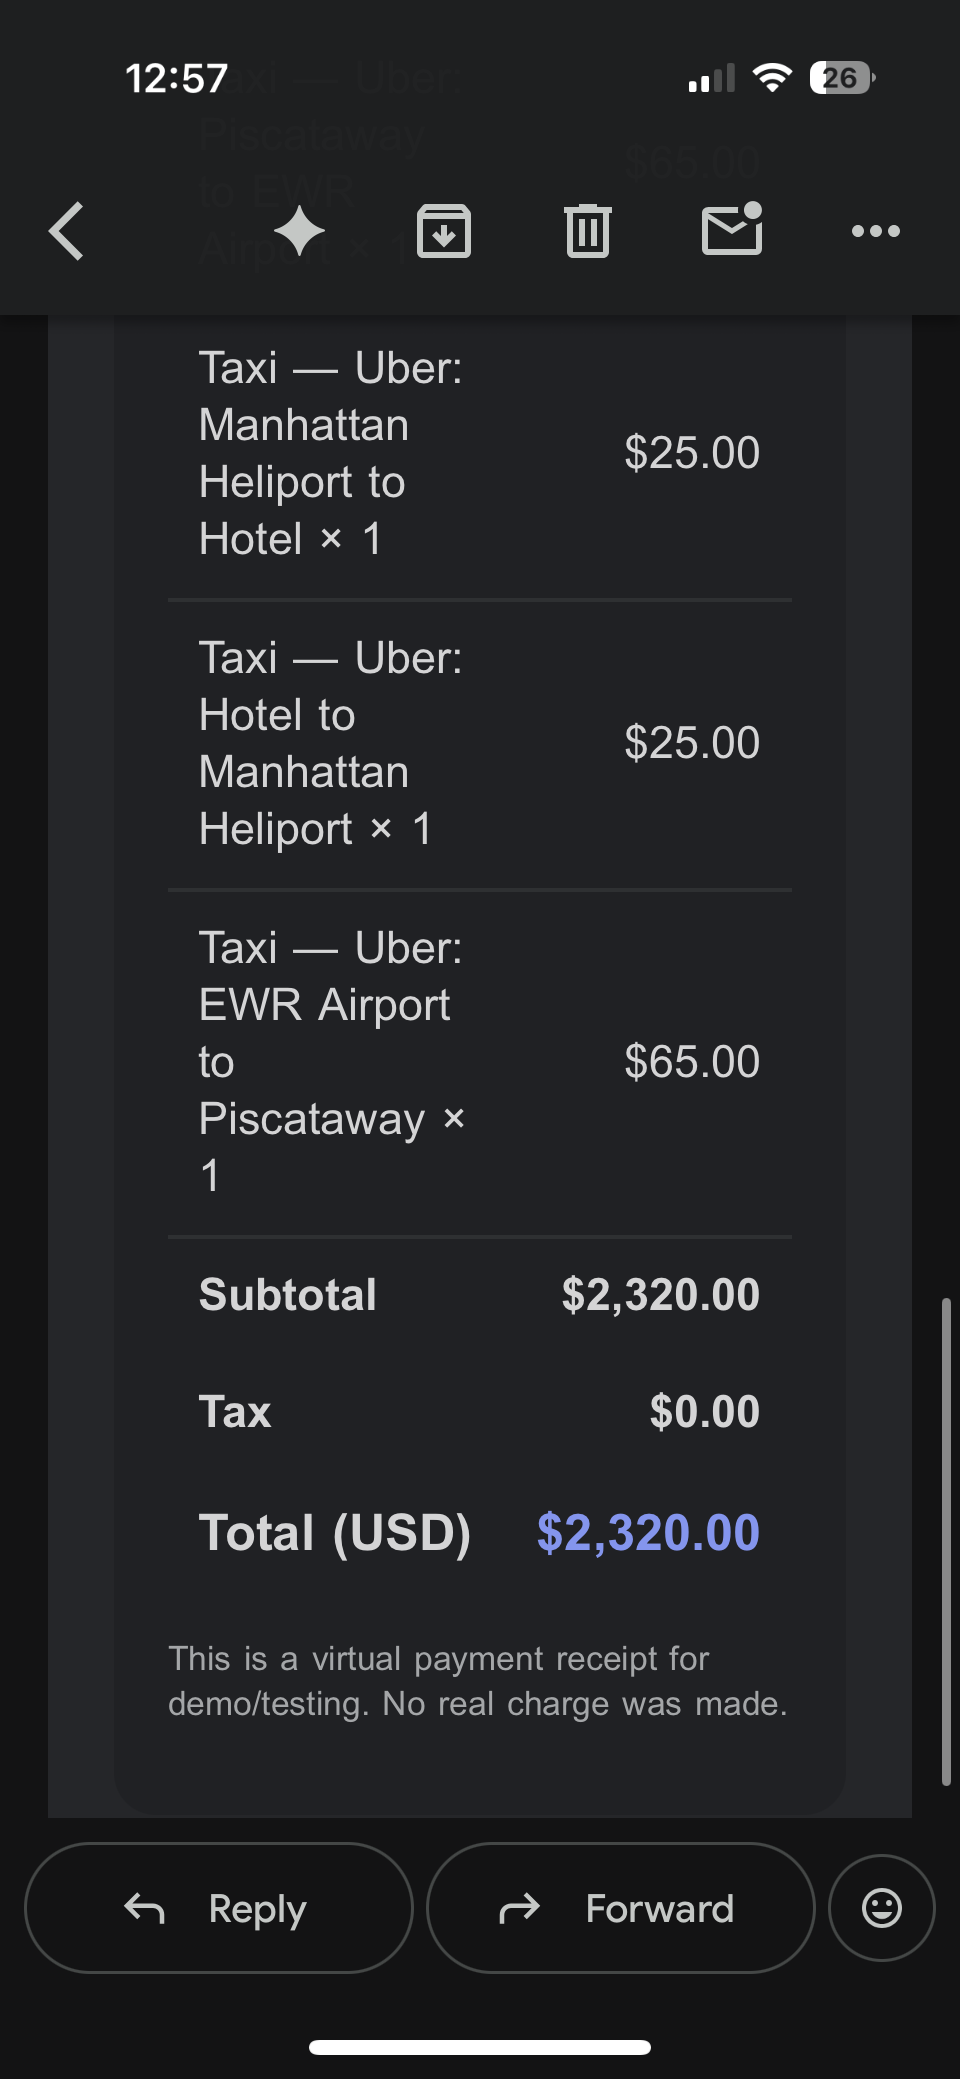Tap the 12:57 clock in status bar

pos(177,78)
